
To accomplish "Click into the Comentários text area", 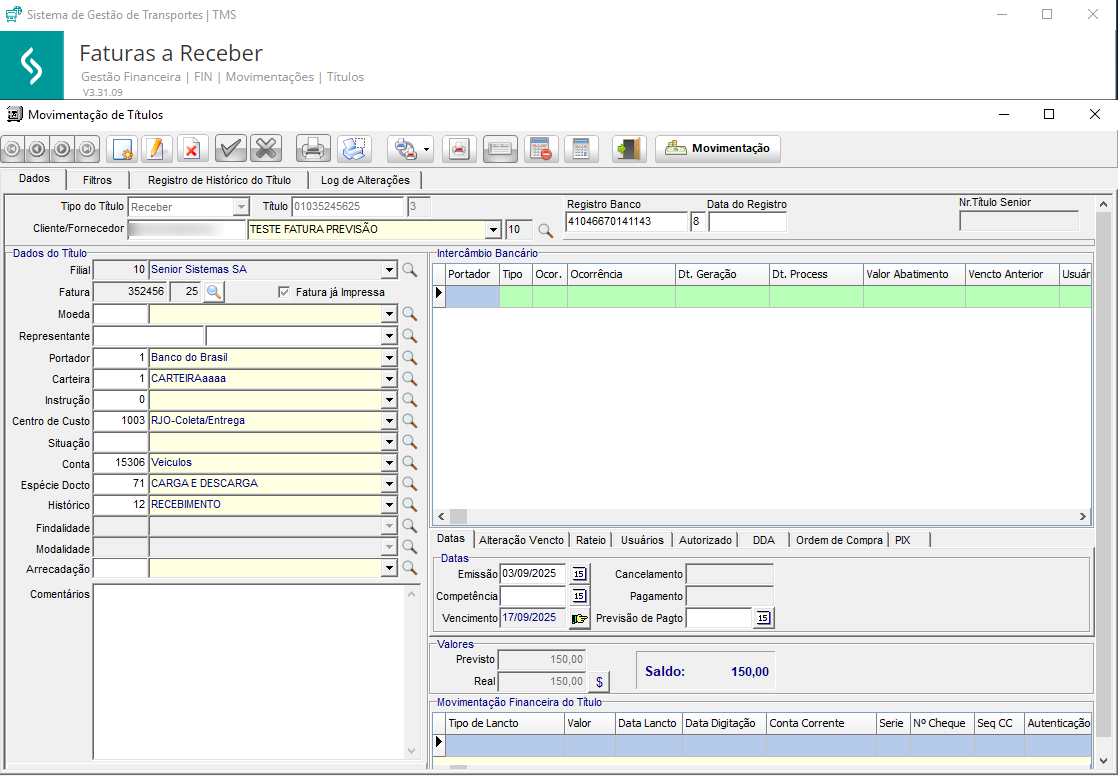I will [x=250, y=670].
